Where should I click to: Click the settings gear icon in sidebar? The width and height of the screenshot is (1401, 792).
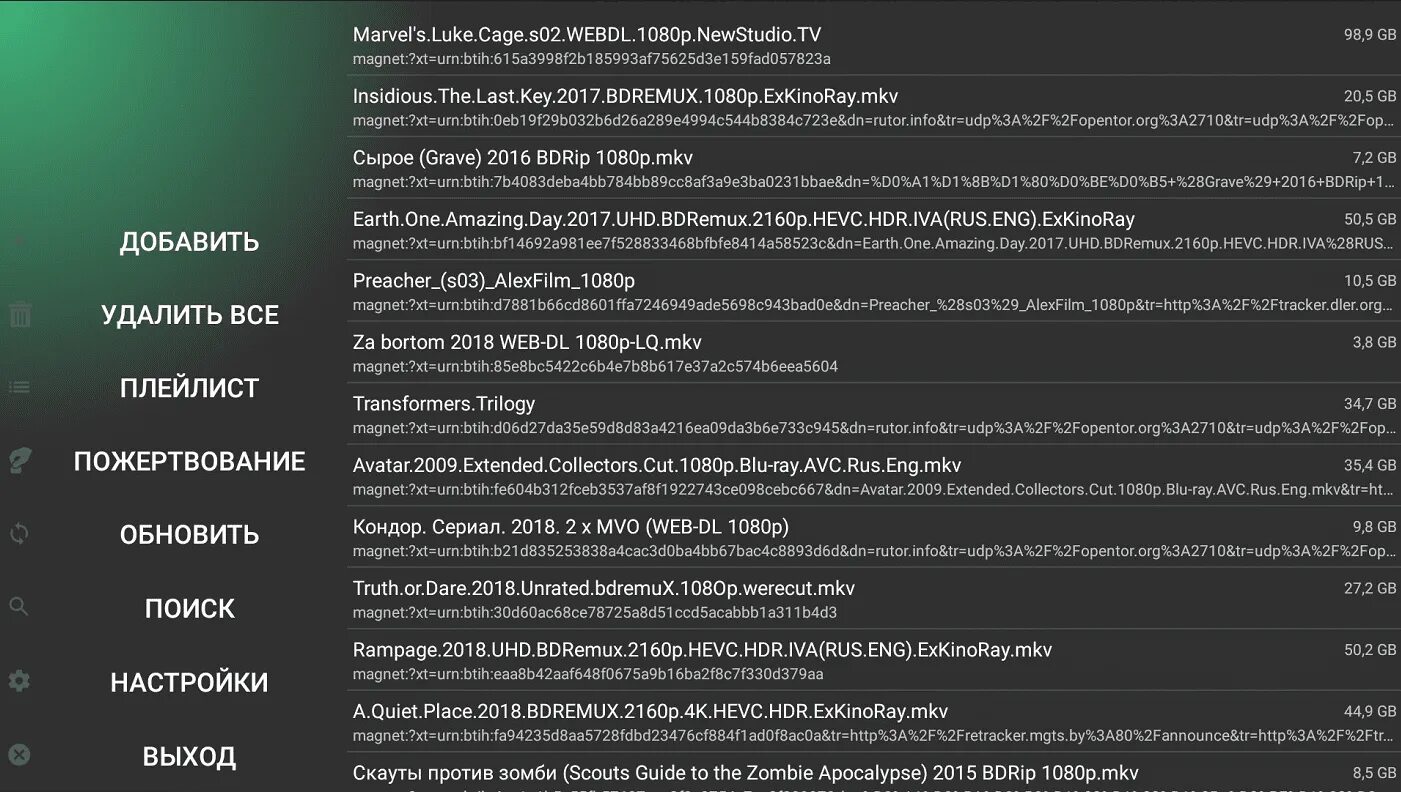click(20, 681)
